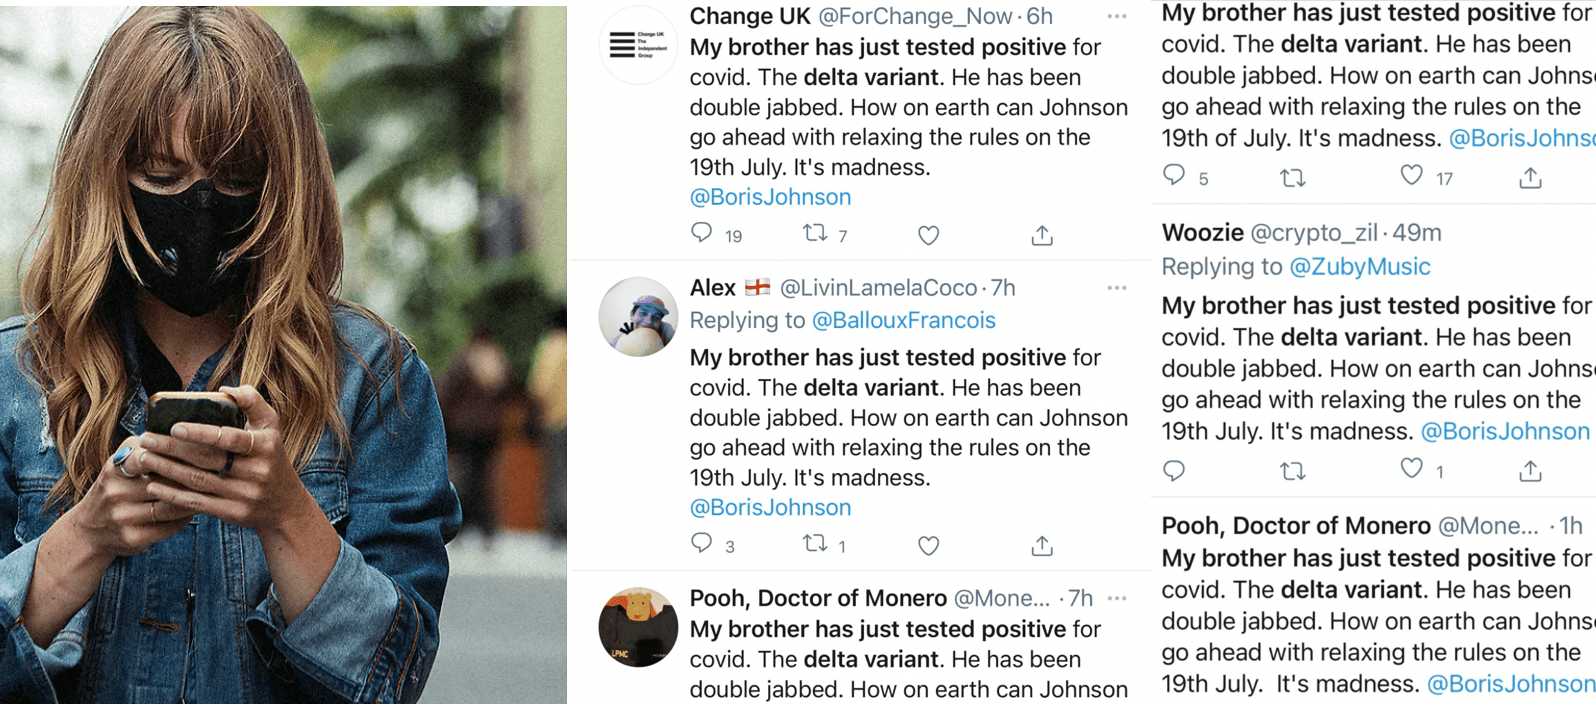Reply to the Woozie tweet
This screenshot has height=704, width=1596.
(1174, 470)
